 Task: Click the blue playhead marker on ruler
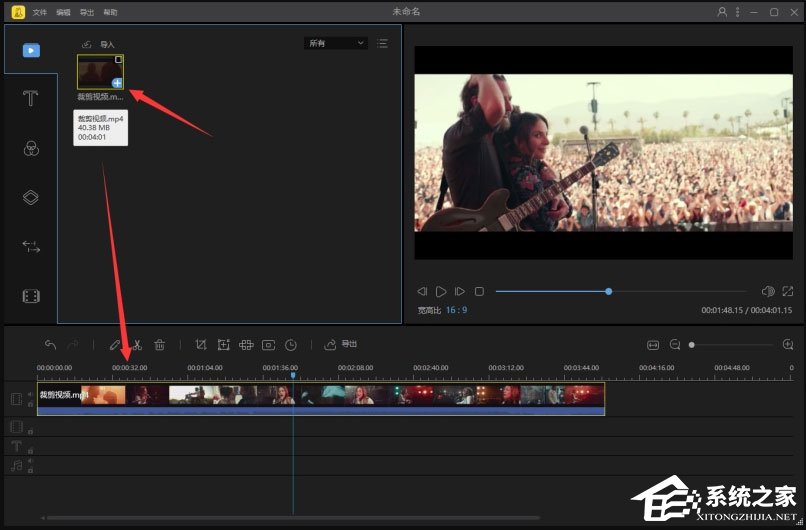[293, 376]
